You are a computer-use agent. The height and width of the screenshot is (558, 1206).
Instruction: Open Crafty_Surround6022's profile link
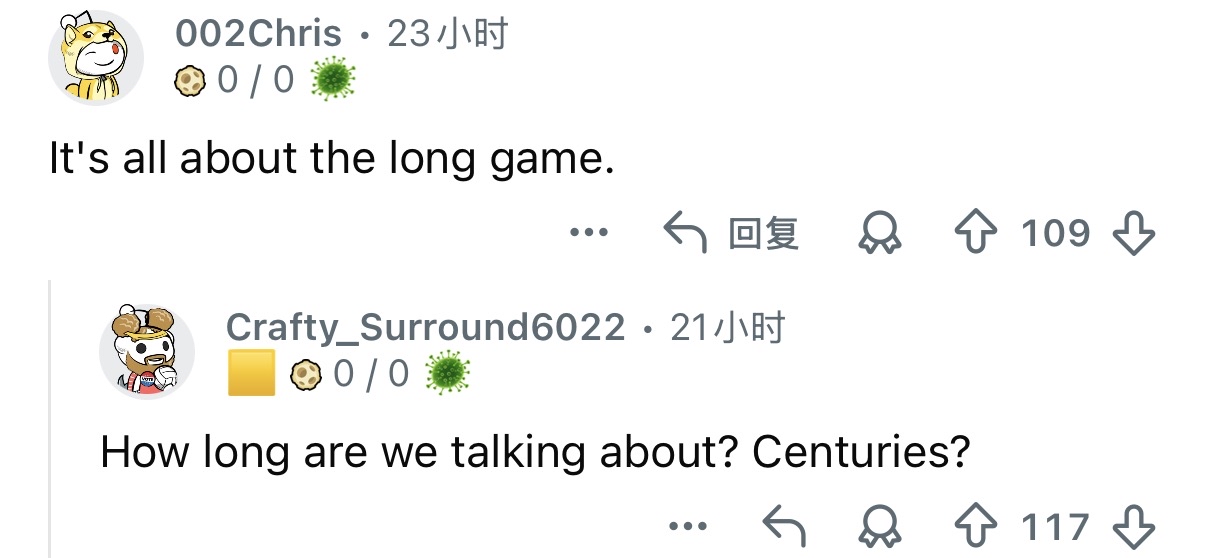click(426, 327)
